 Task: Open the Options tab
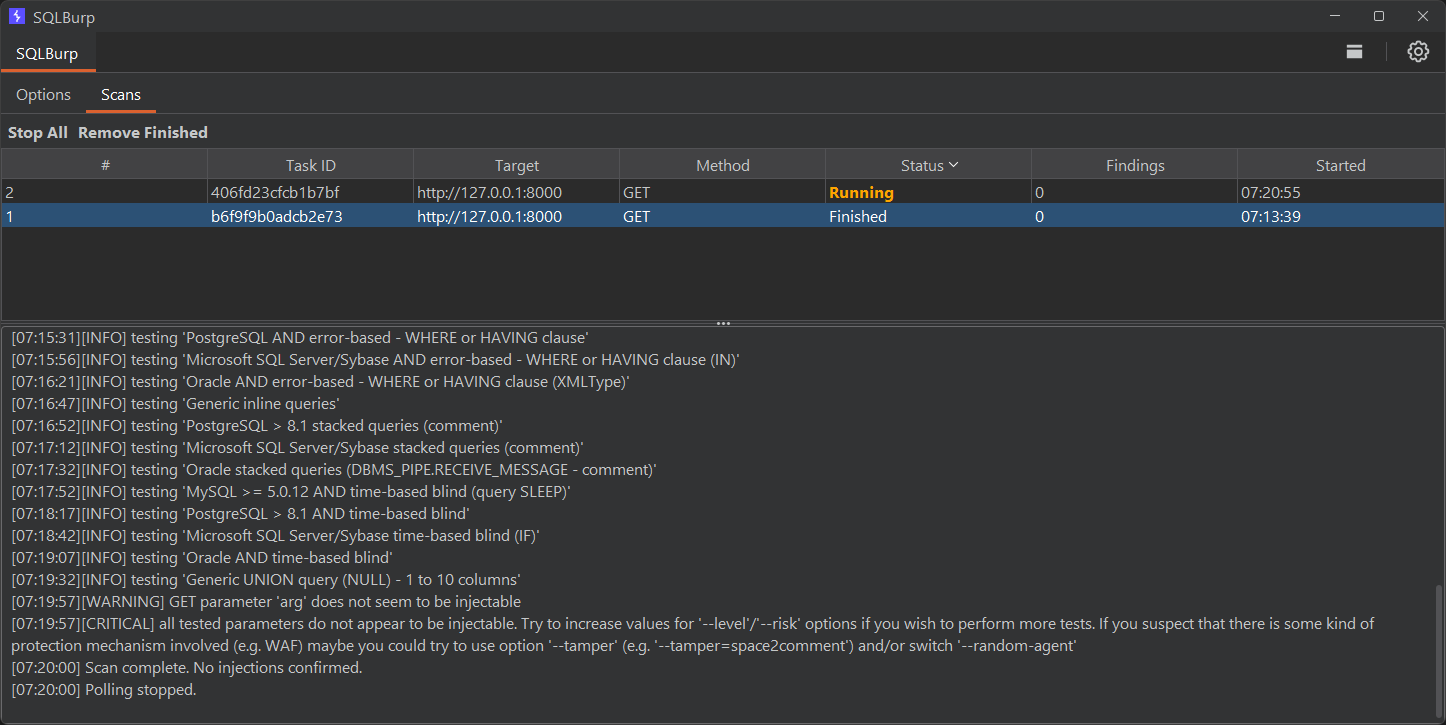pos(44,95)
